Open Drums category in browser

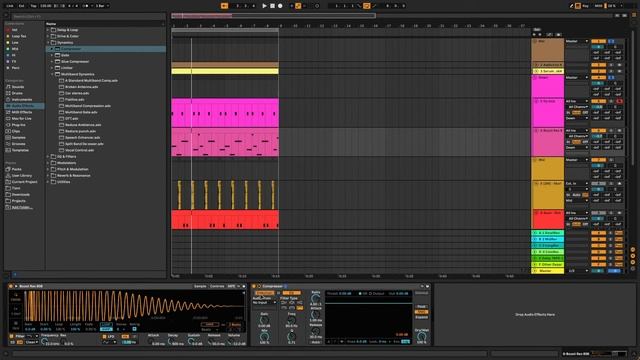(x=17, y=93)
